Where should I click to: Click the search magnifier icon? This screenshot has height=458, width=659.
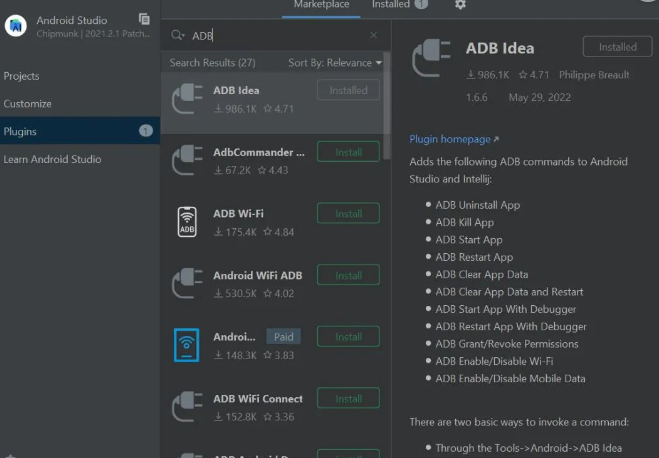click(177, 35)
